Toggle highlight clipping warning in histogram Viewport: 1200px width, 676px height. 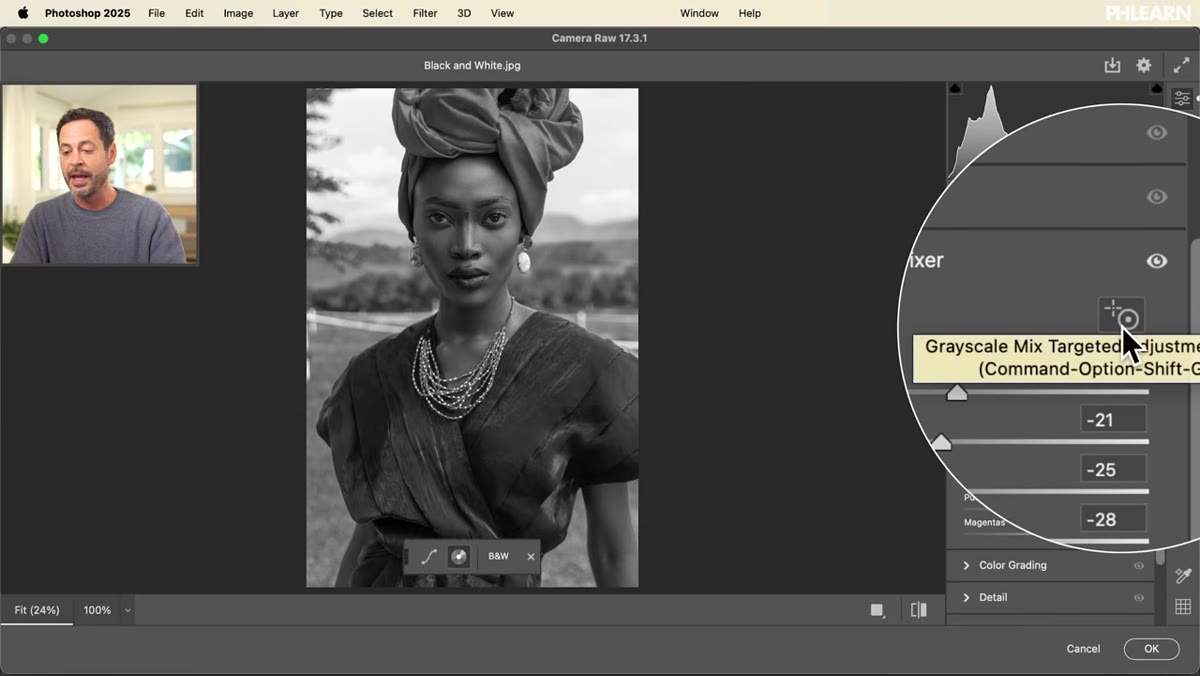coord(1157,89)
